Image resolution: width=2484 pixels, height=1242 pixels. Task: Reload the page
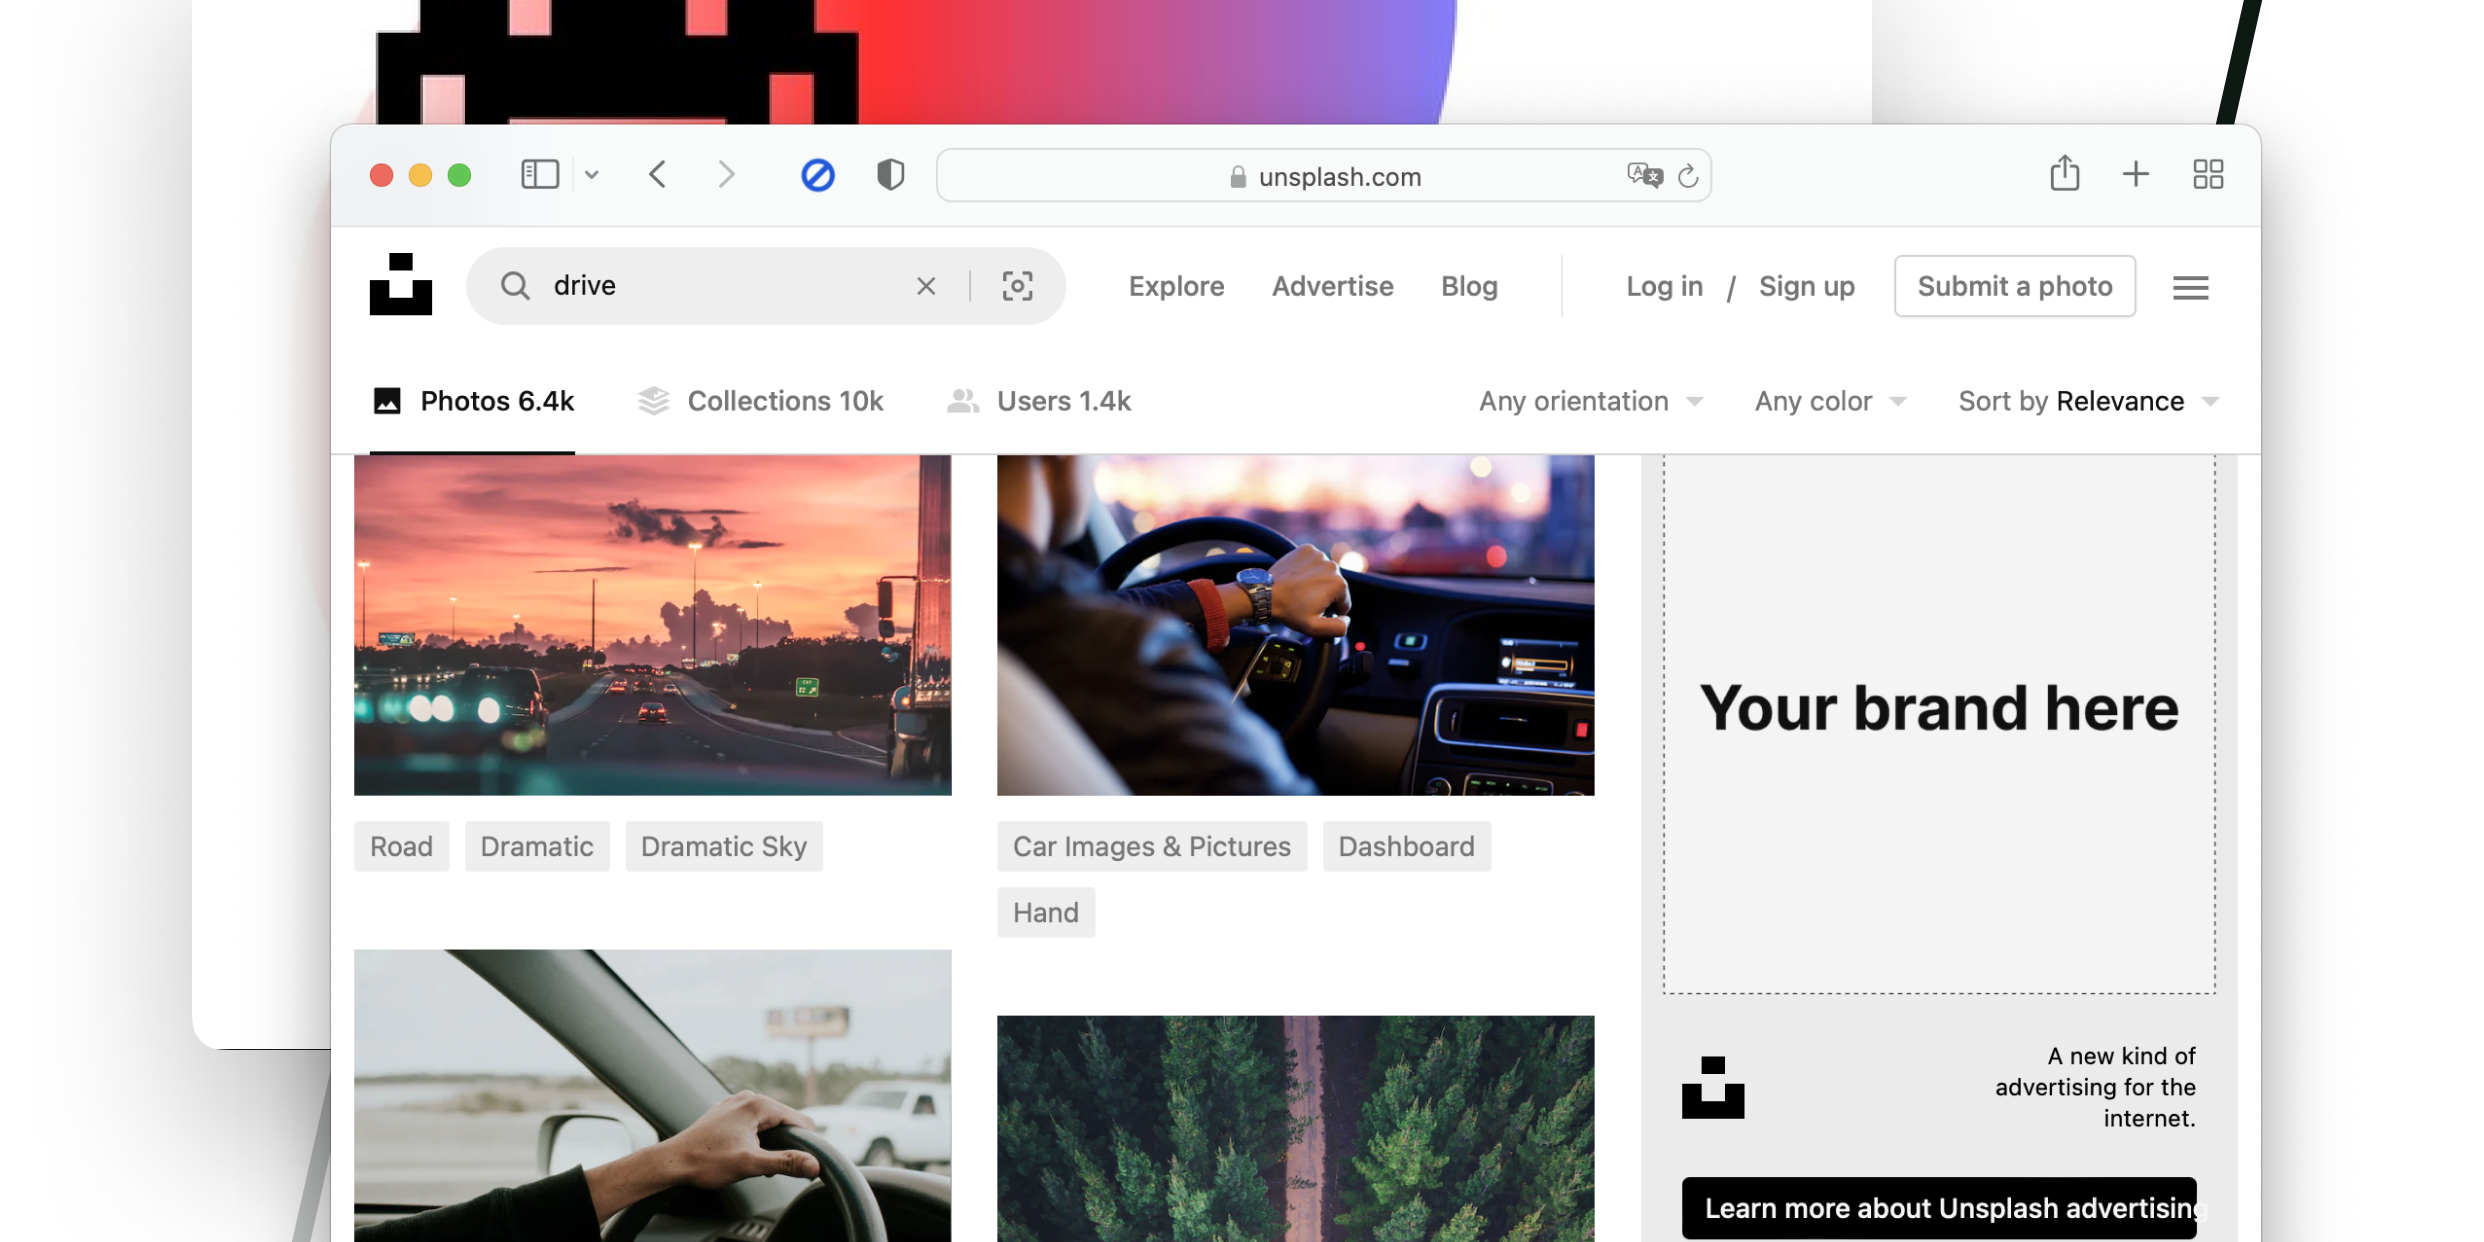tap(1688, 176)
